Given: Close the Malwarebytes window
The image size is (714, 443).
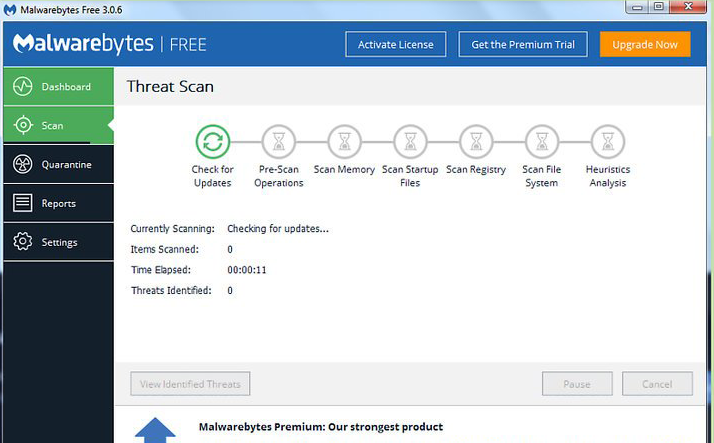Looking at the screenshot, I should [688, 7].
